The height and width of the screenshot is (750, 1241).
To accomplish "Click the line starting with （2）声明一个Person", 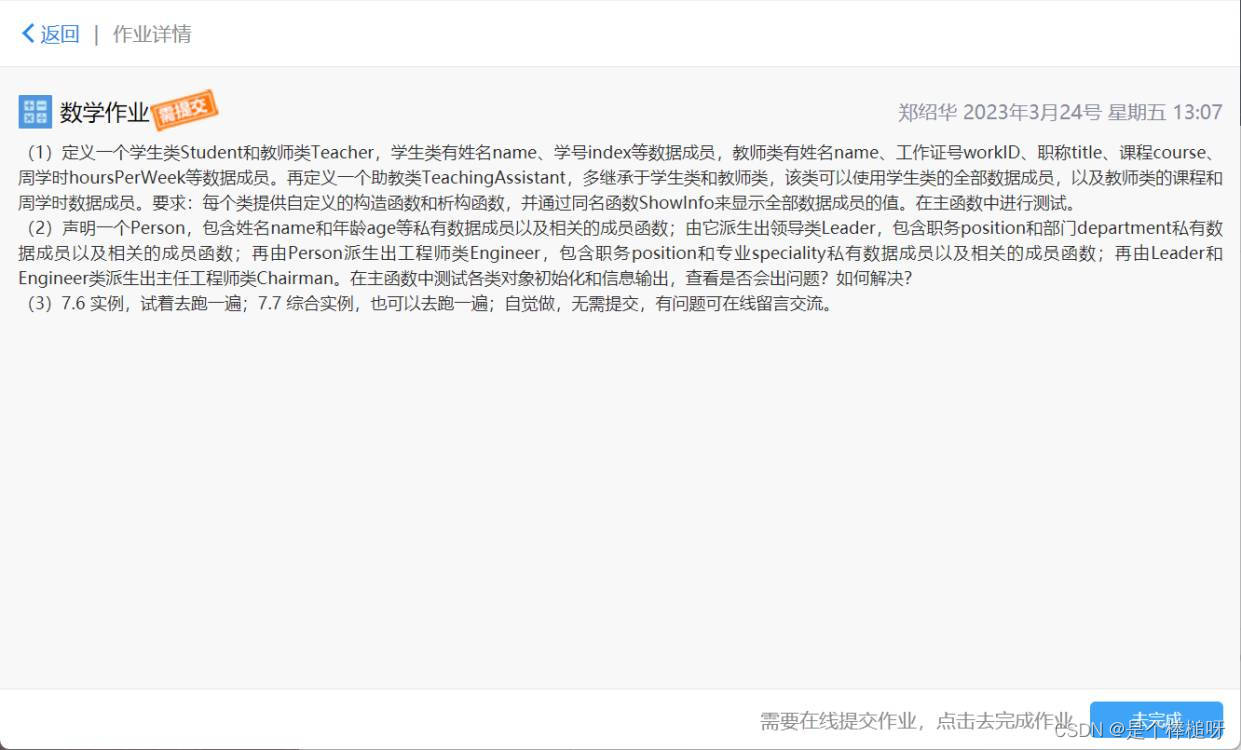I will 620,228.
